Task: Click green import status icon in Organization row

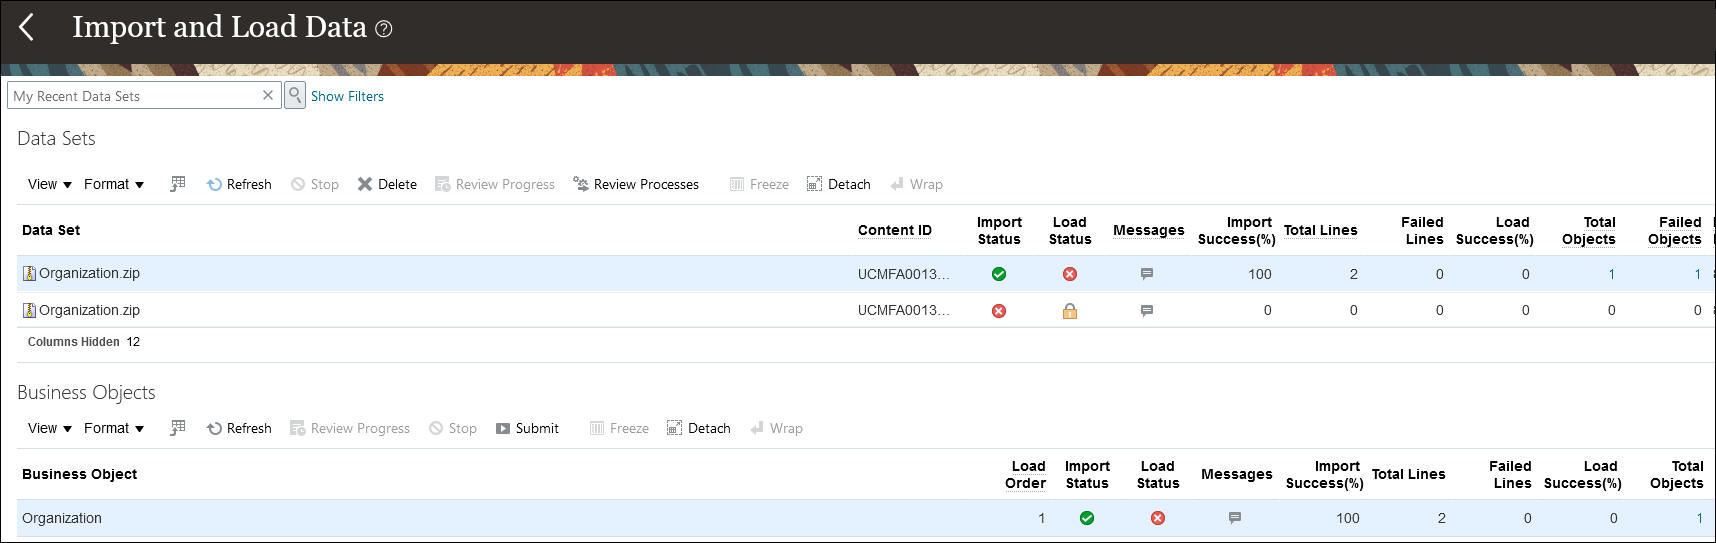Action: [x=1086, y=518]
